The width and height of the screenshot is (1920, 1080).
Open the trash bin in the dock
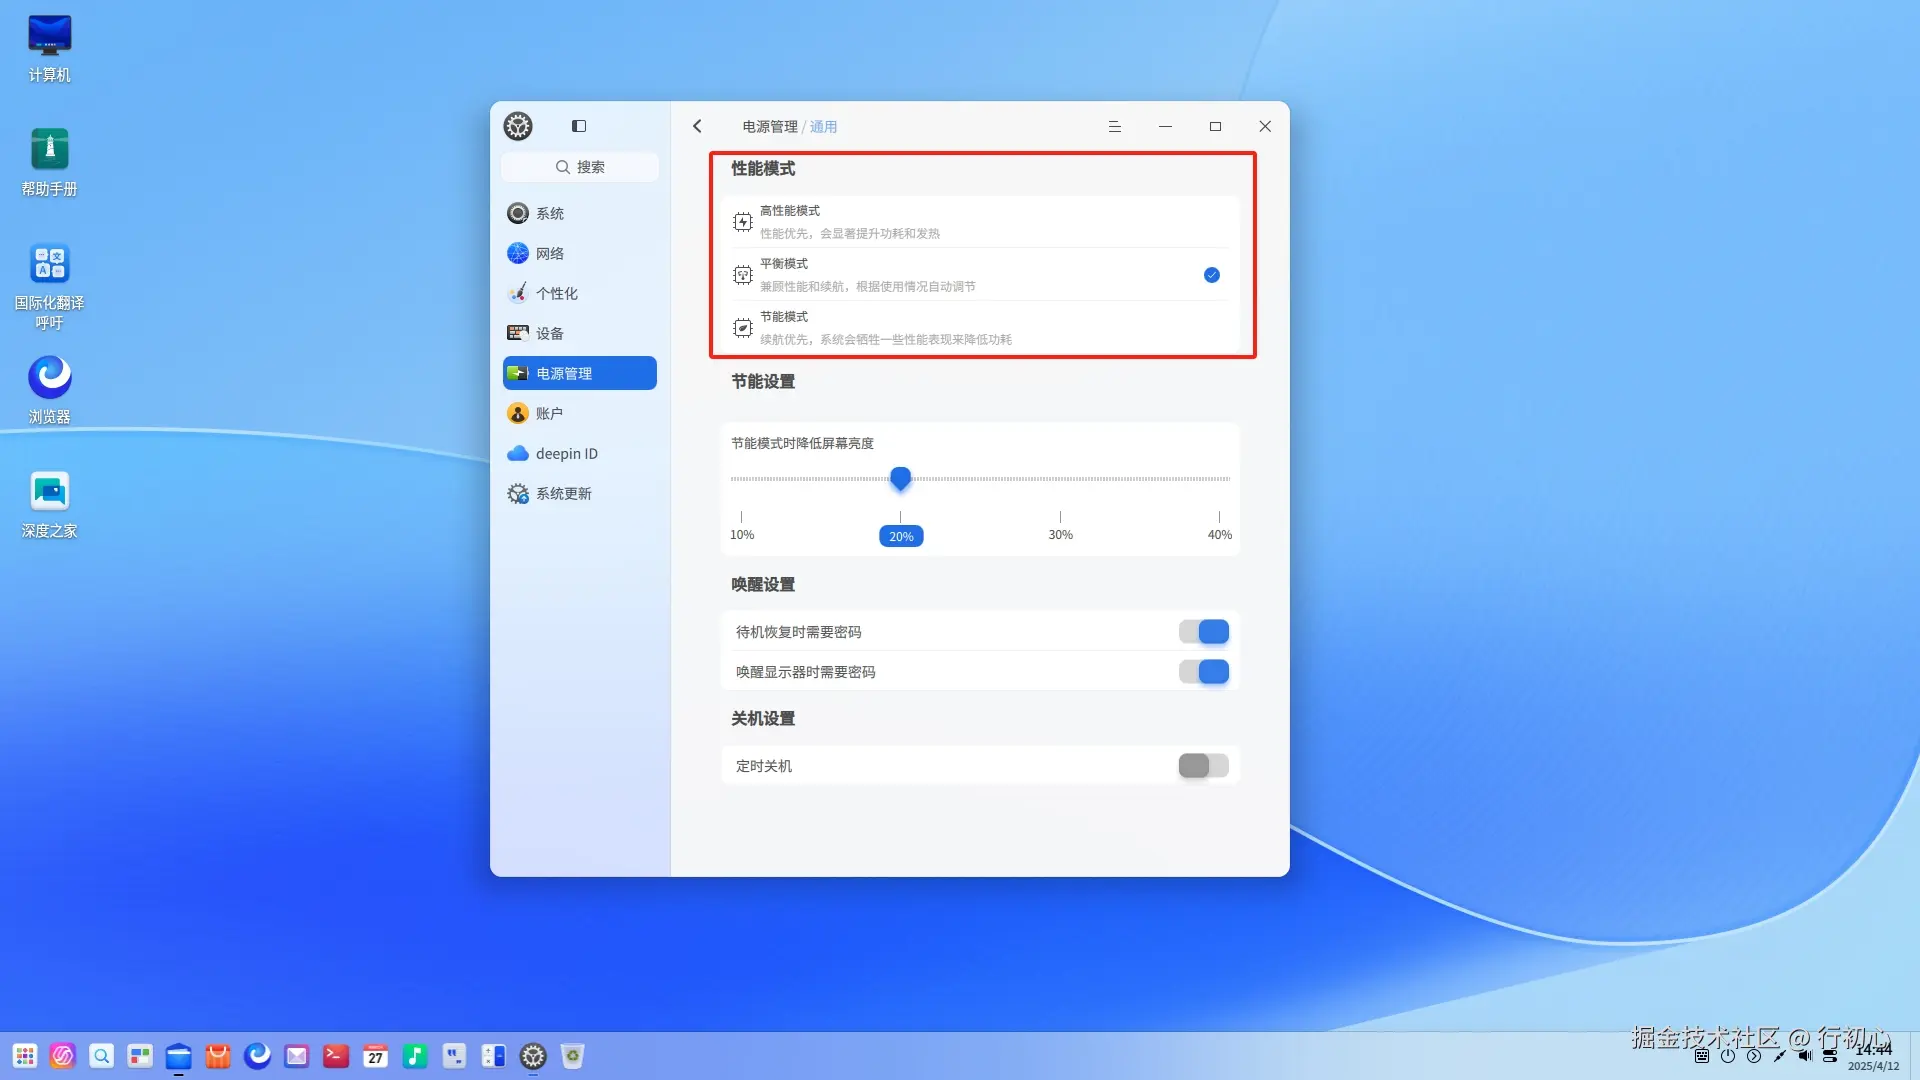(572, 1056)
